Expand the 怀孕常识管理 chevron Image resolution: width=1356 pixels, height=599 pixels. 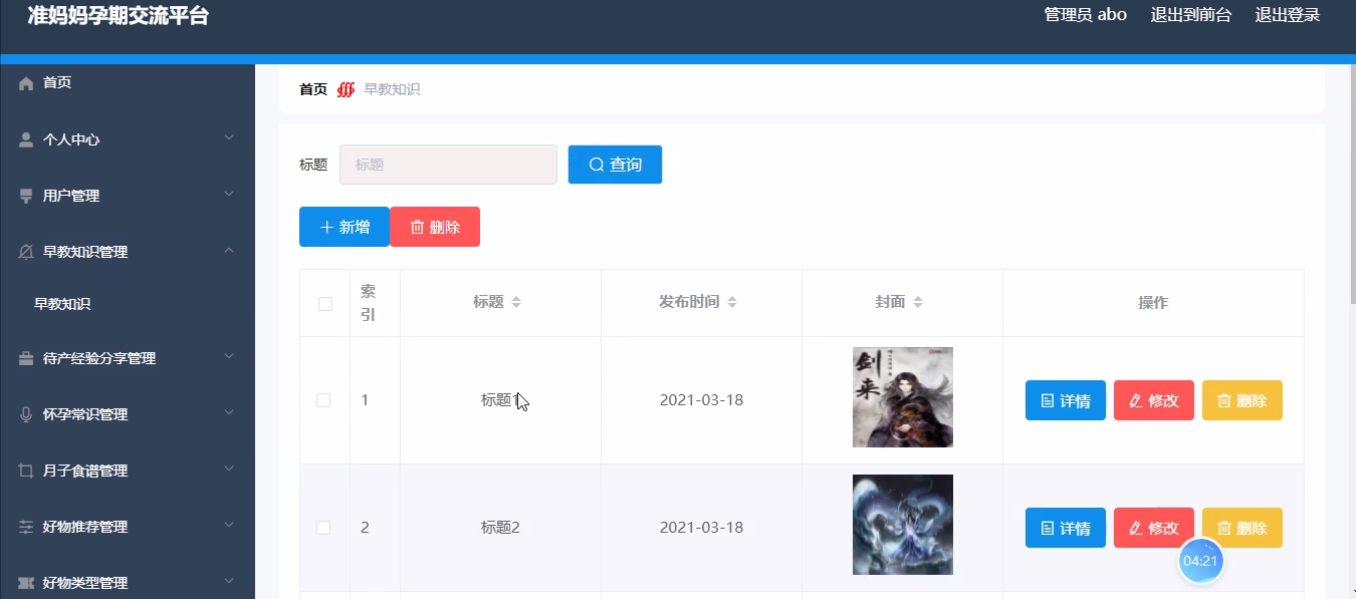coord(229,412)
